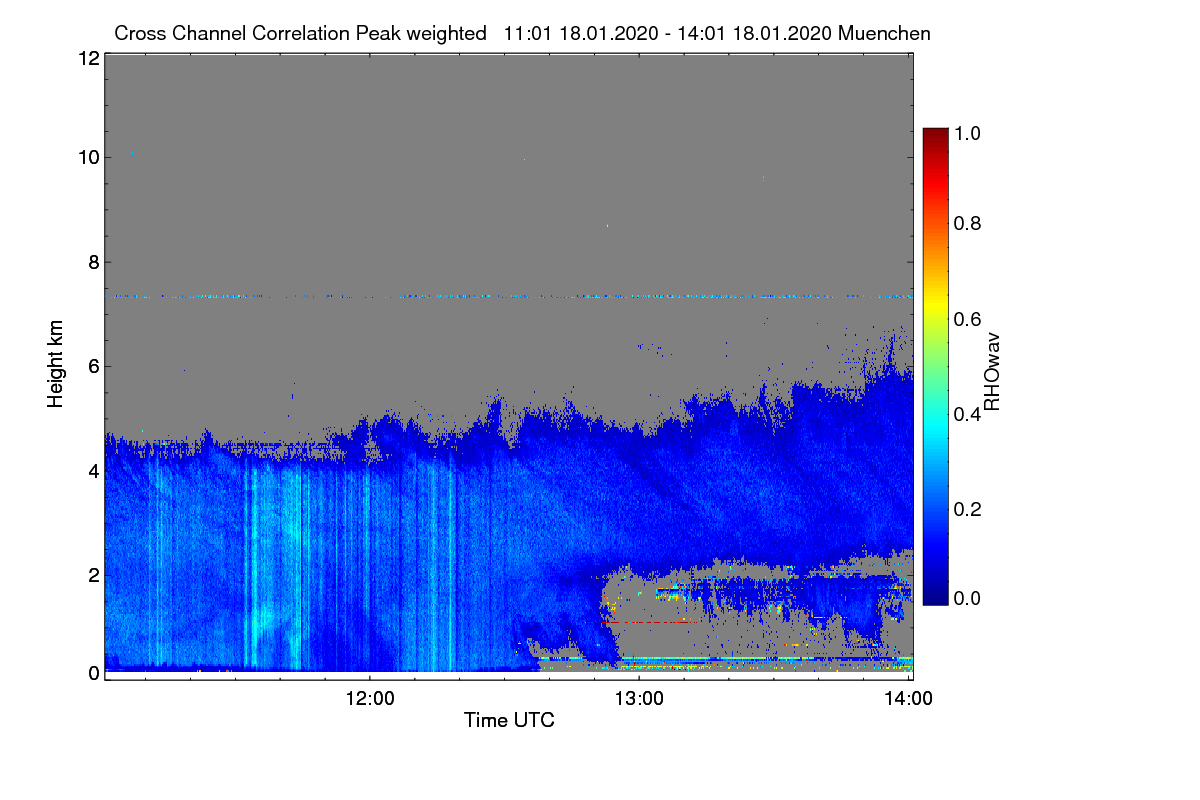Click the red horizontal streak near 1 km
The height and width of the screenshot is (800, 1200).
coord(650,622)
